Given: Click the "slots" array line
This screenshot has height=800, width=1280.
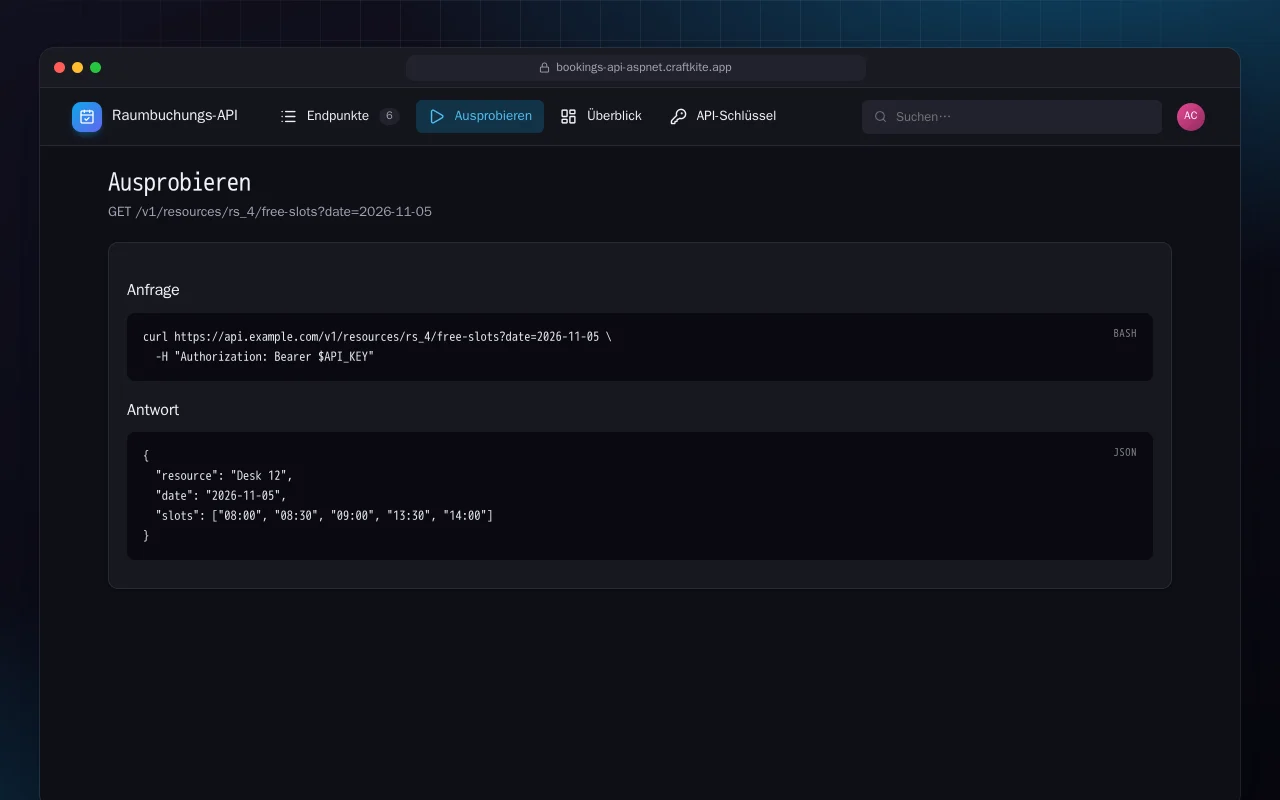Looking at the screenshot, I should coord(324,516).
